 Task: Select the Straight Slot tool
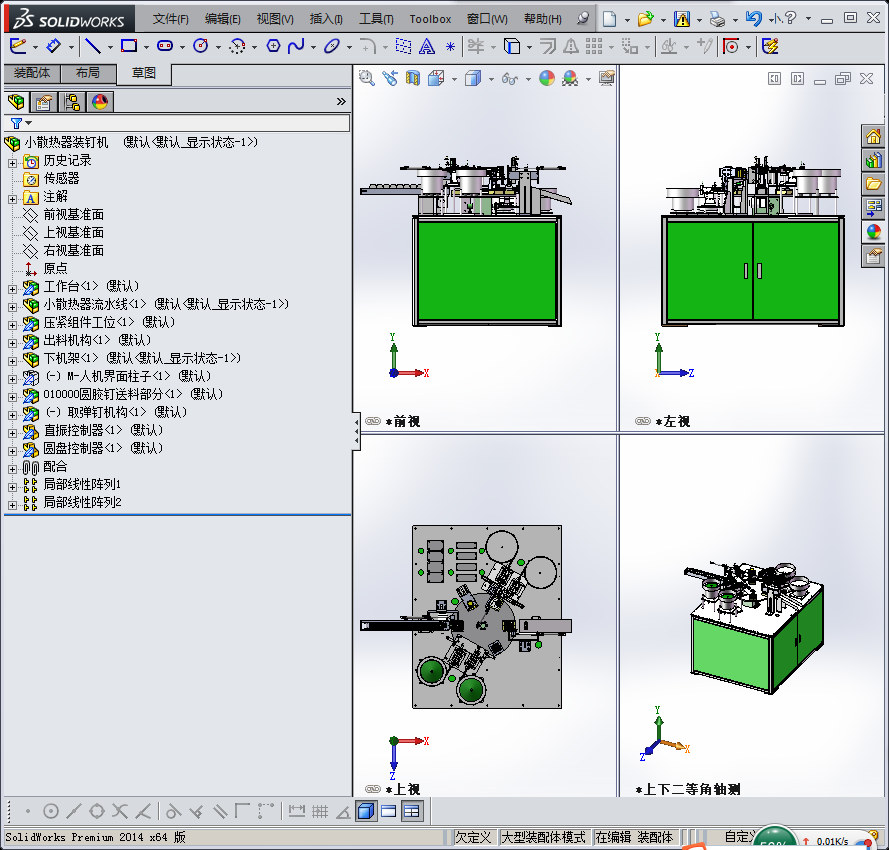pos(165,46)
